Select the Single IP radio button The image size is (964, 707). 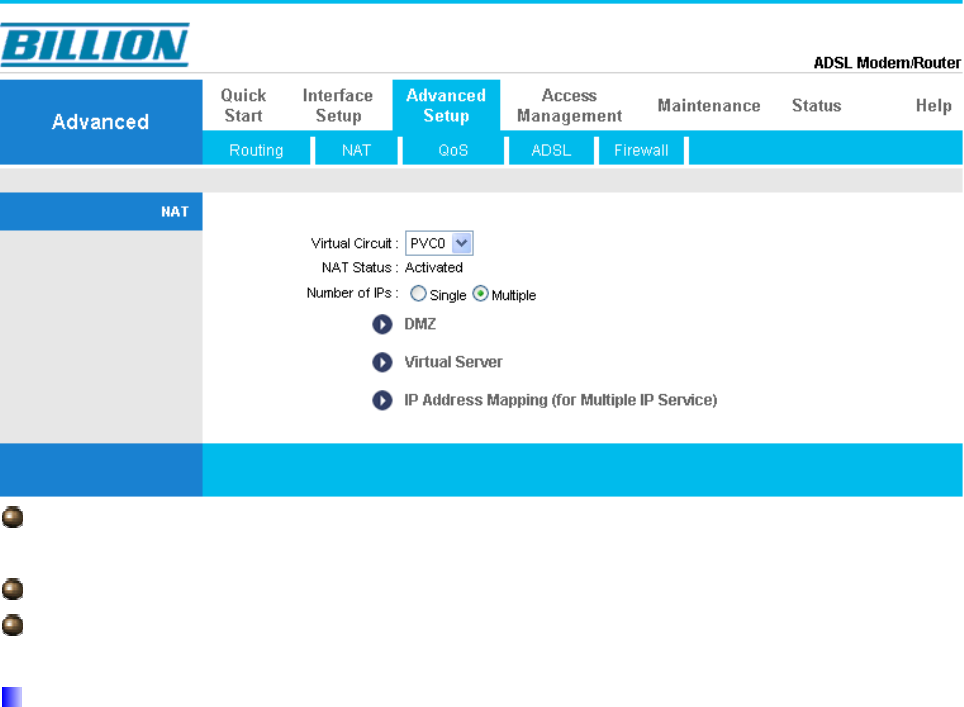point(418,293)
